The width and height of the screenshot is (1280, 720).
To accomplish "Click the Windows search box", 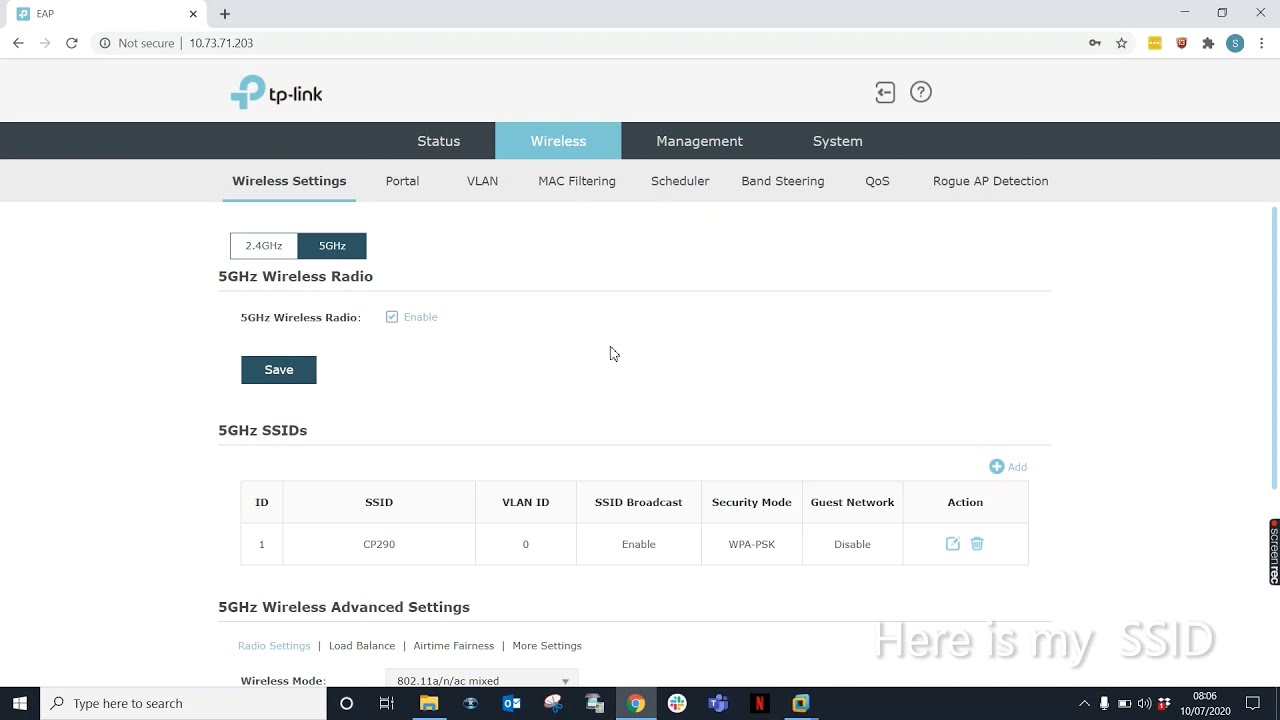I will click(x=183, y=703).
